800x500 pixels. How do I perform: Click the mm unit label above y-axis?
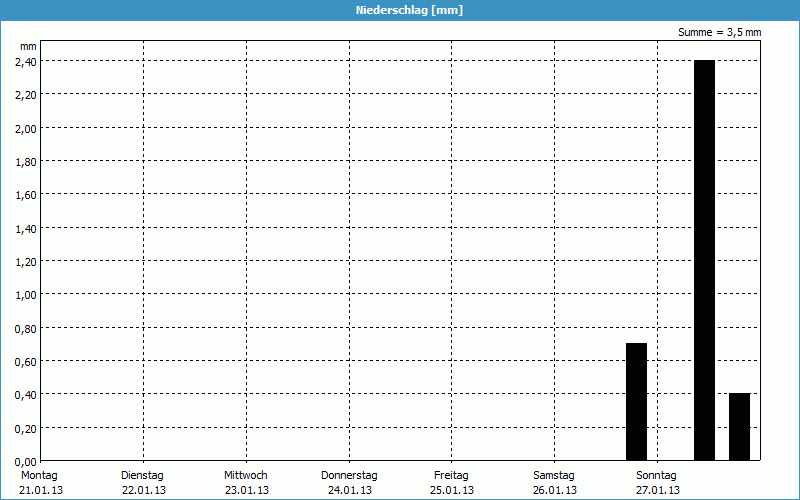[x=28, y=46]
